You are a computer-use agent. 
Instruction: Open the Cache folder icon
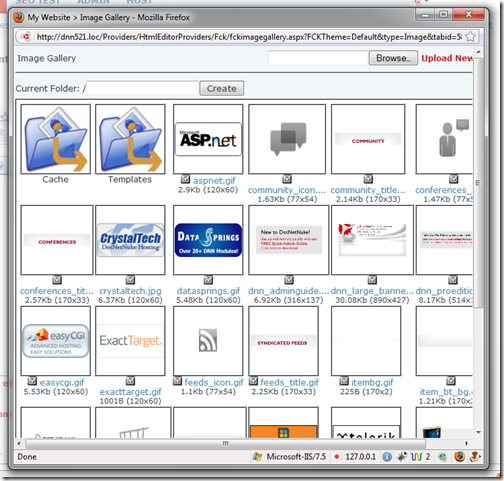click(55, 139)
